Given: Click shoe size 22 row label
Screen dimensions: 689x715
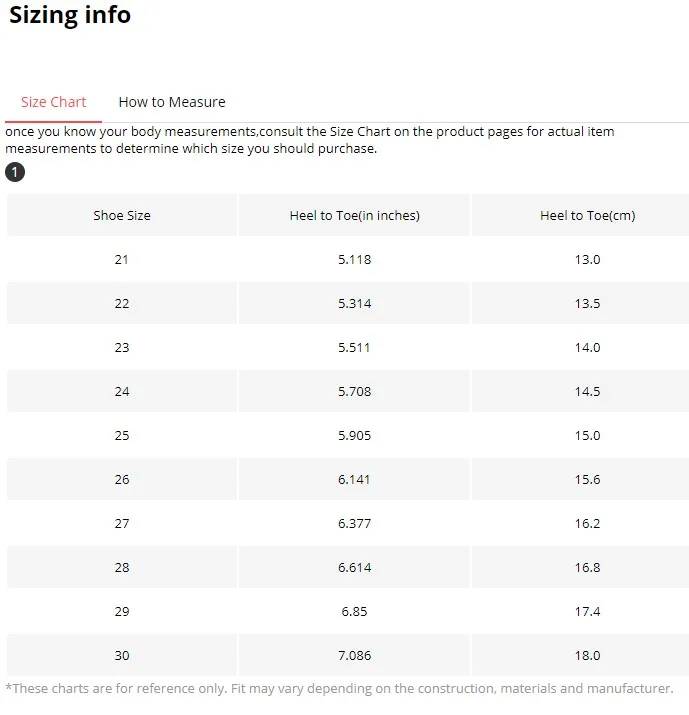Looking at the screenshot, I should click(122, 303).
